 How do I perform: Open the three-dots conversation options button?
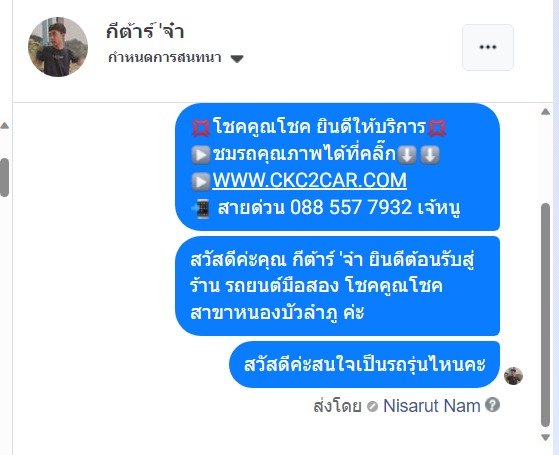point(488,47)
